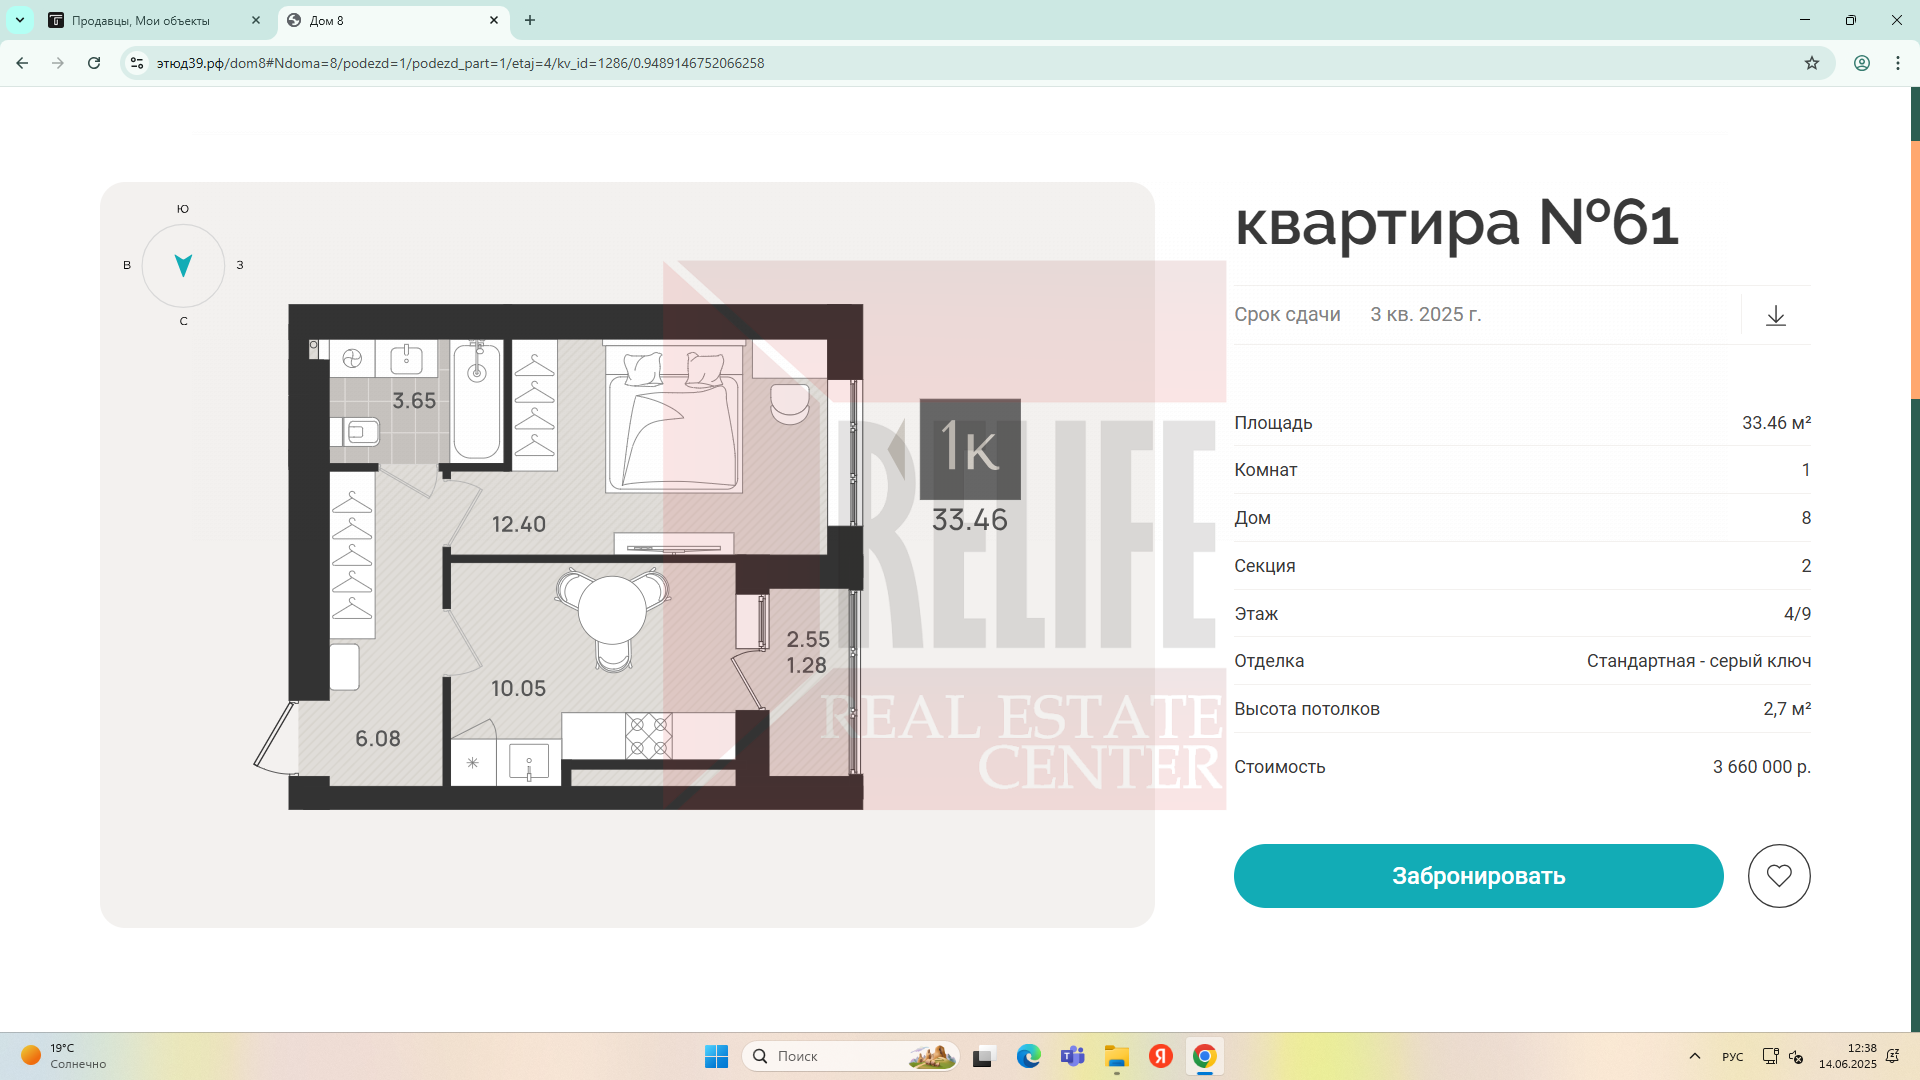This screenshot has width=1920, height=1080.
Task: Launch Yandex browser from the taskbar
Action: pyautogui.click(x=1160, y=1056)
